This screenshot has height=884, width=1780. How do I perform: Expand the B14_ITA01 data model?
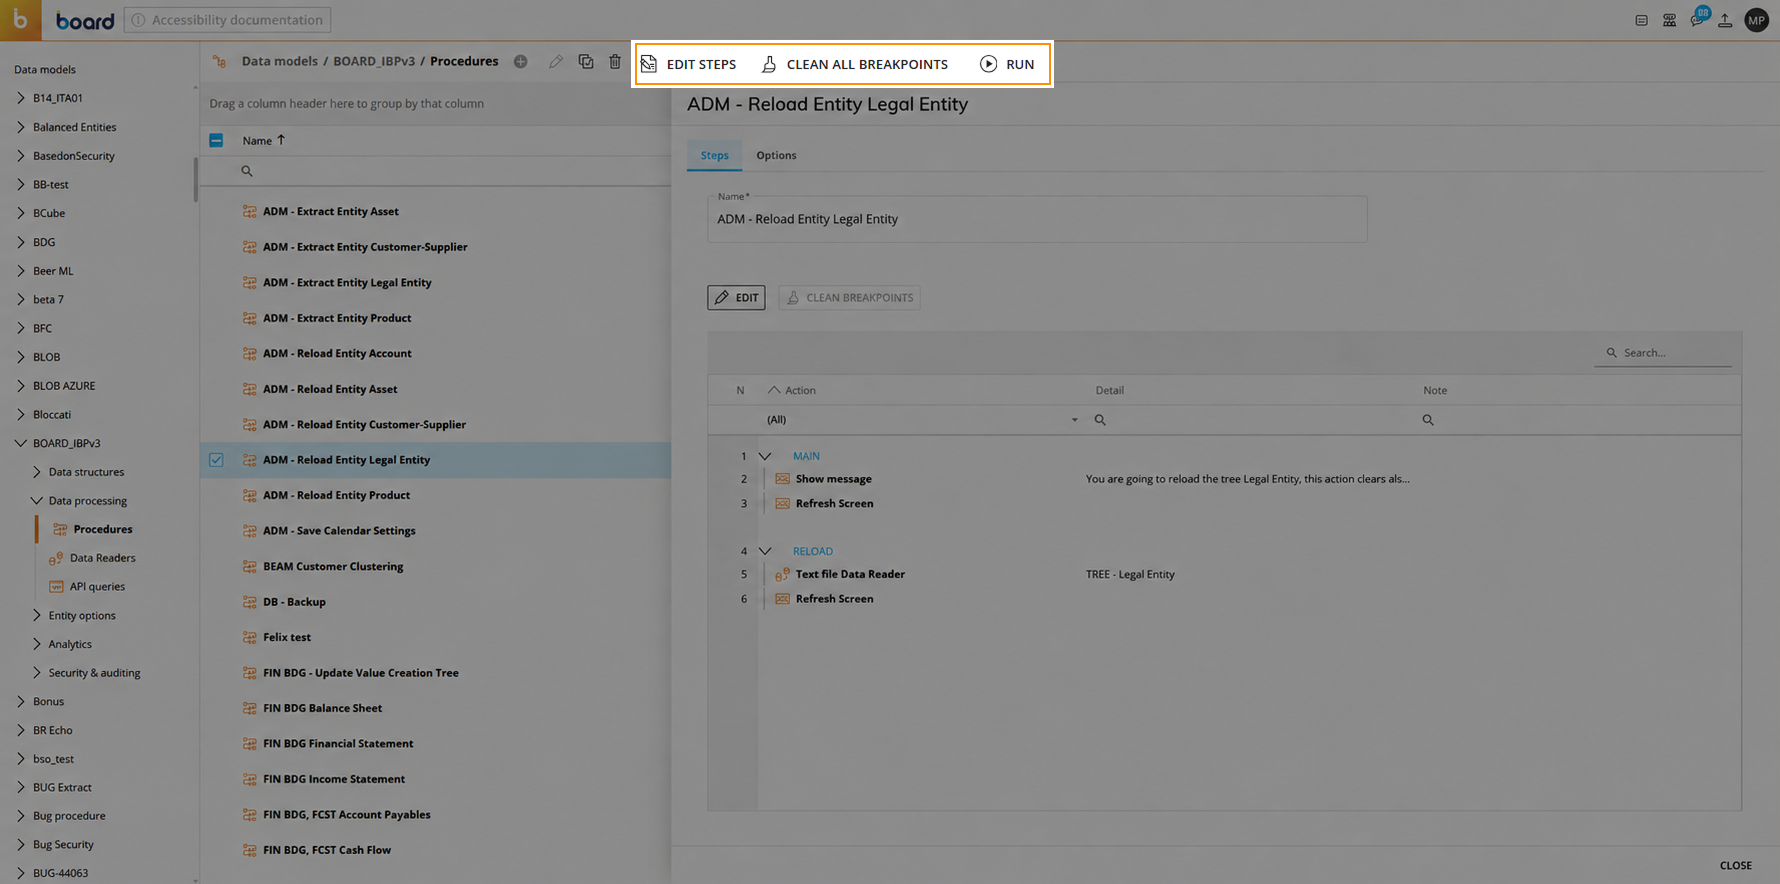point(21,98)
